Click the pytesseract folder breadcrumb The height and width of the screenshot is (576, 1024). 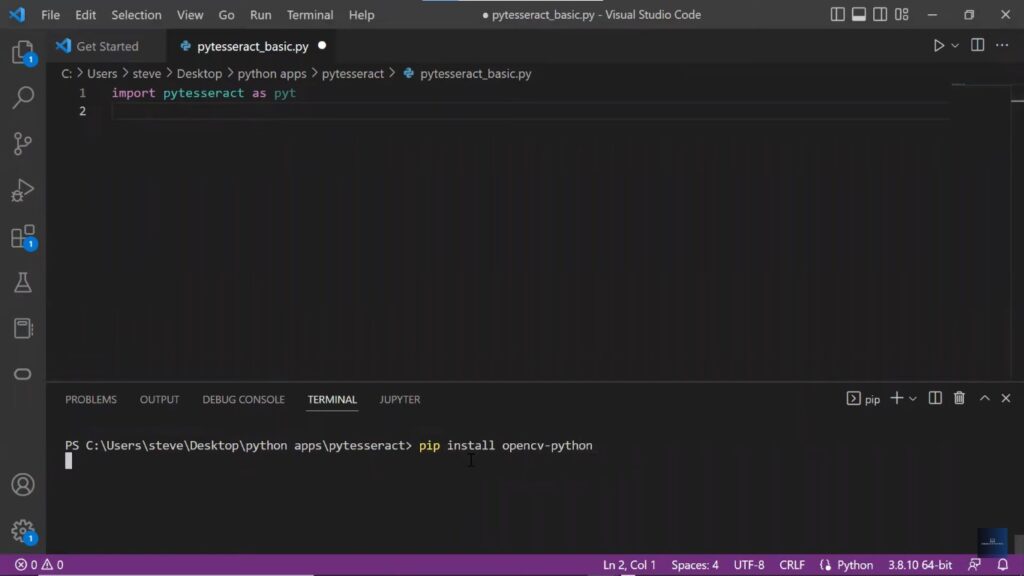click(353, 74)
